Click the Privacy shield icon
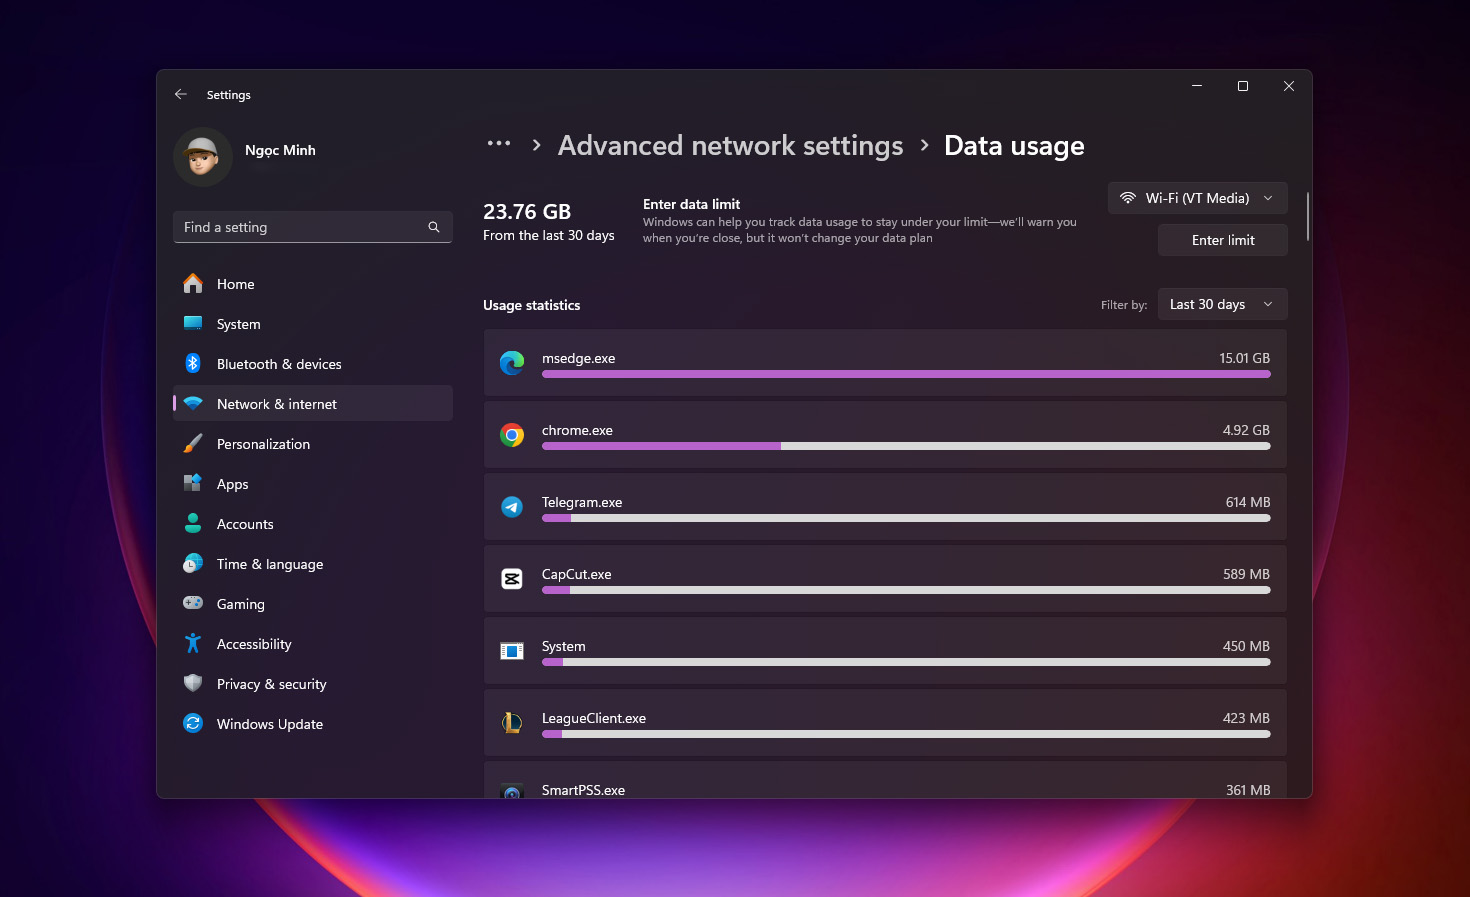Screen dimensions: 1470x897 (193, 683)
